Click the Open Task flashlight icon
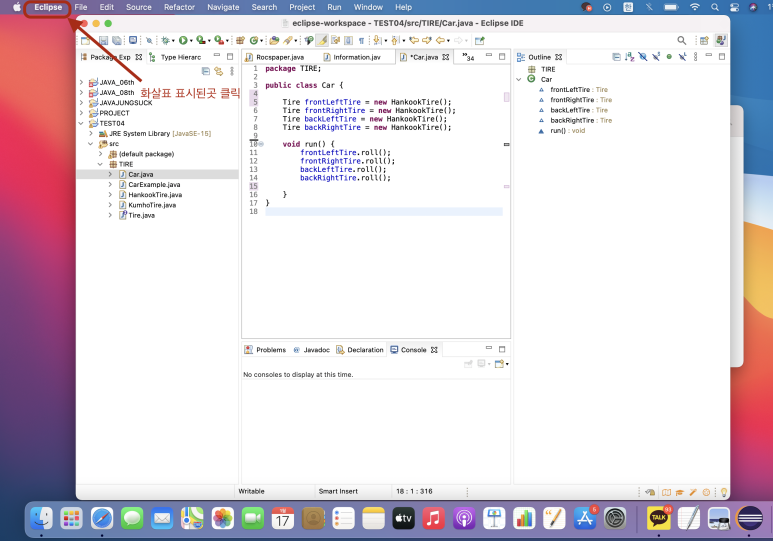The height and width of the screenshot is (541, 773). 287,40
